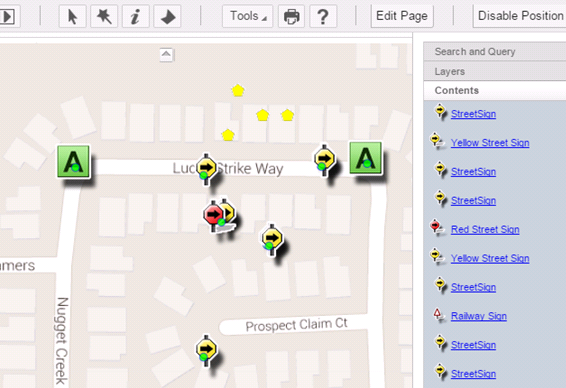Open help via the question mark icon
The height and width of the screenshot is (388, 566).
coord(323,16)
